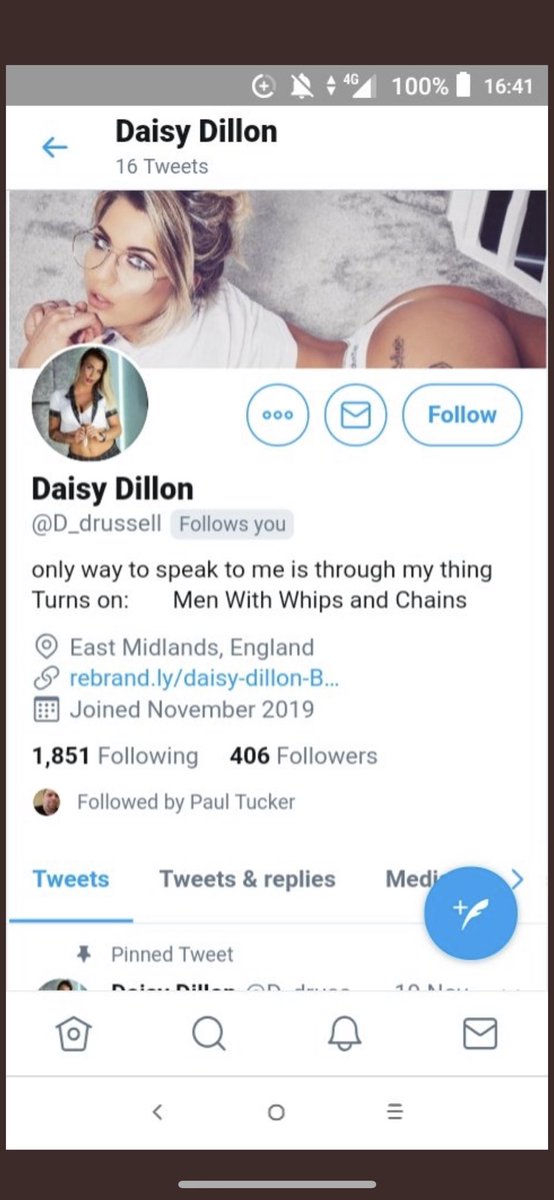
Task: Open Messages envelope in bottom bar
Action: tap(480, 1035)
